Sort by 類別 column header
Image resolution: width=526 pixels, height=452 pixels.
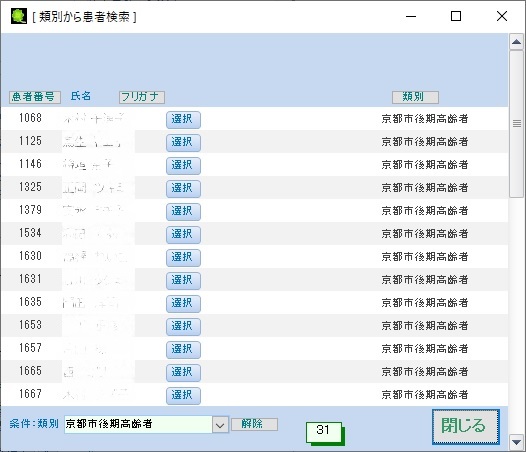point(415,97)
